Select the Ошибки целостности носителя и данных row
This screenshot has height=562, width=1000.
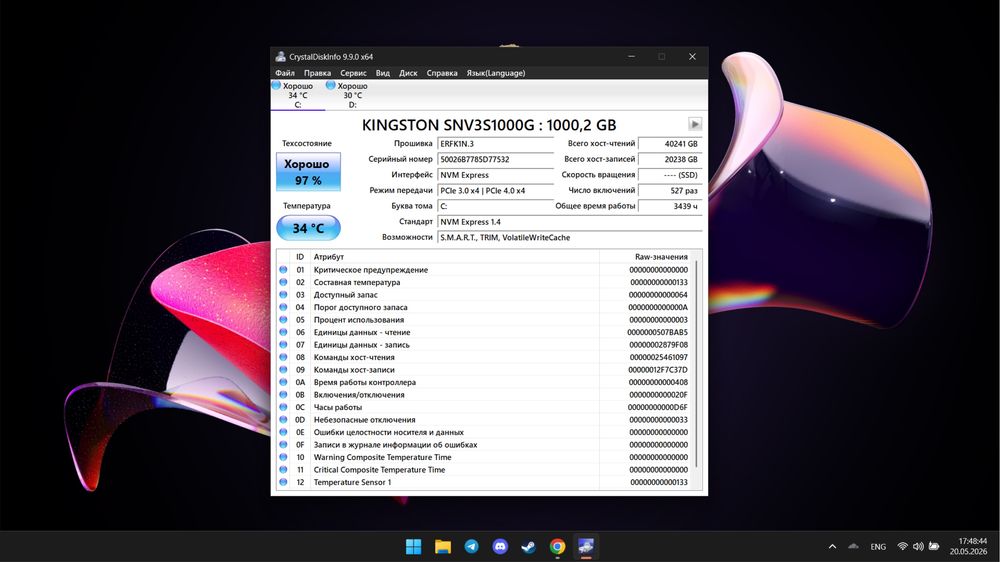(484, 432)
